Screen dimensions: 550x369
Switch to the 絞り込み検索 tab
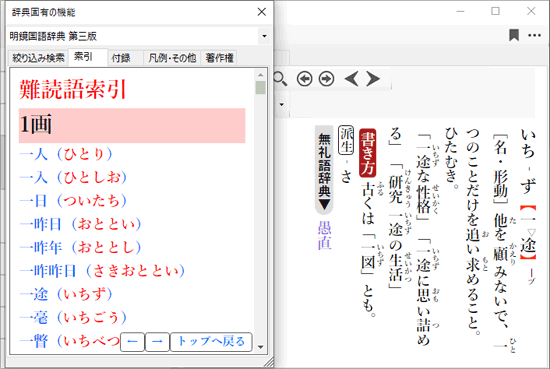[x=38, y=58]
